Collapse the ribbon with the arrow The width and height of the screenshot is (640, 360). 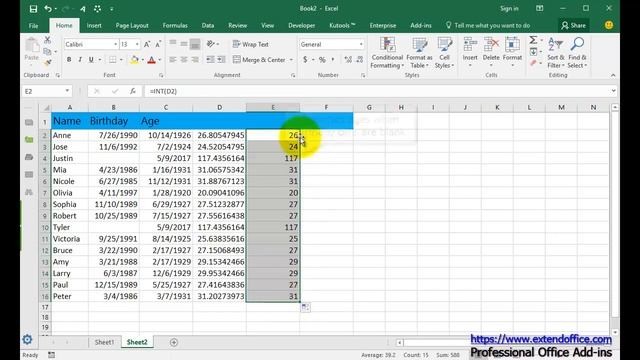tap(613, 75)
